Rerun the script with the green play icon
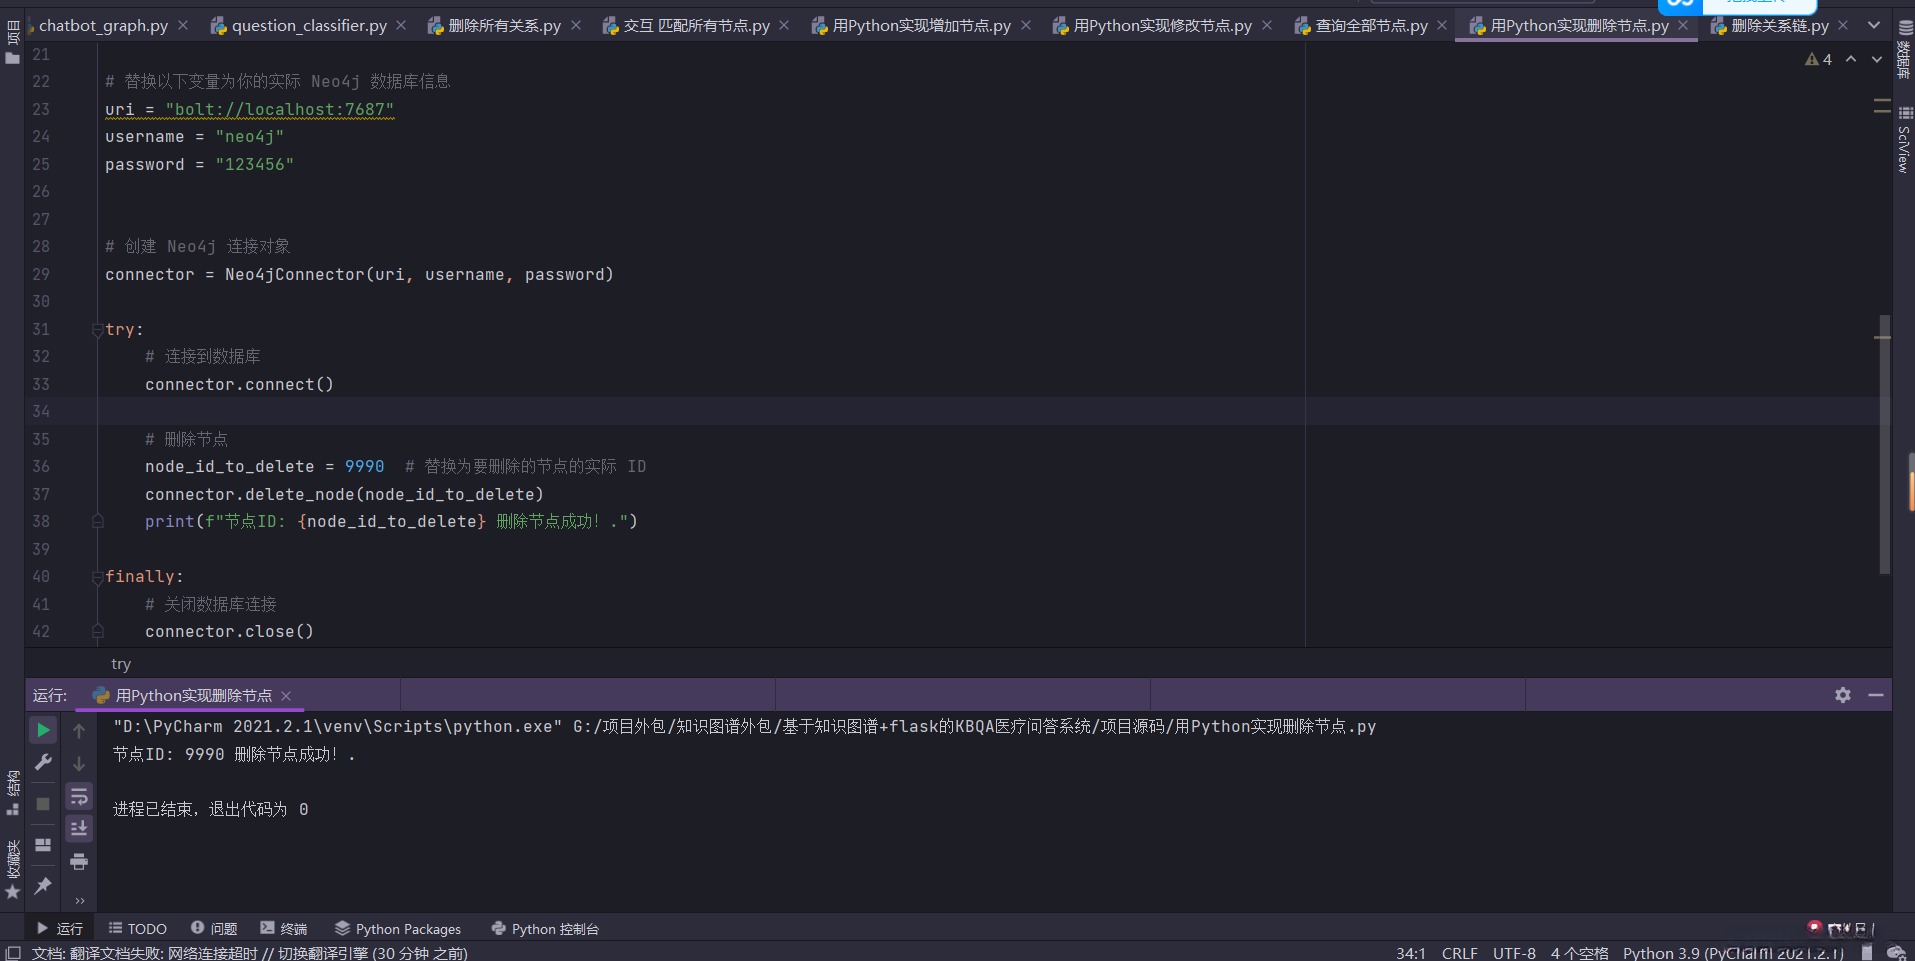The height and width of the screenshot is (961, 1915). [43, 731]
